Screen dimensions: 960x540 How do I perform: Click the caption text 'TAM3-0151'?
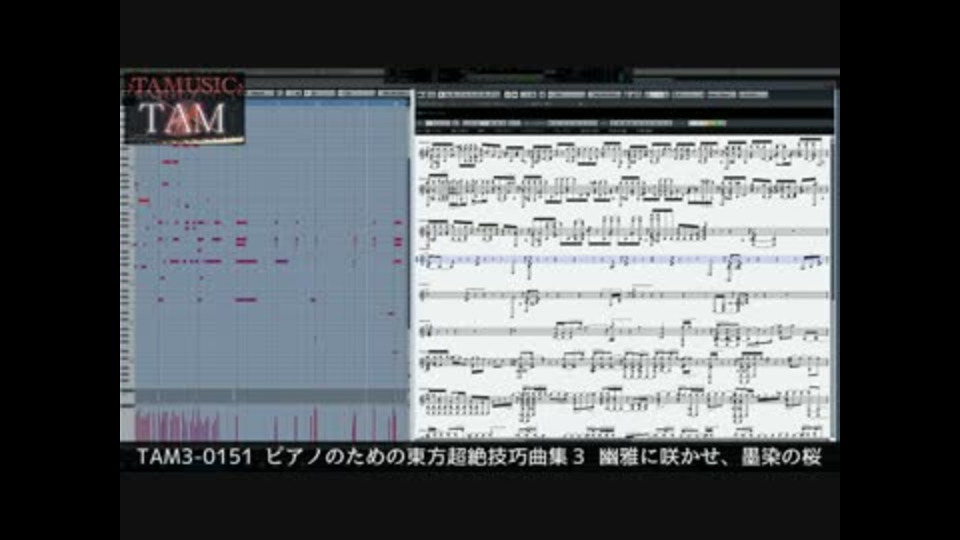click(193, 457)
